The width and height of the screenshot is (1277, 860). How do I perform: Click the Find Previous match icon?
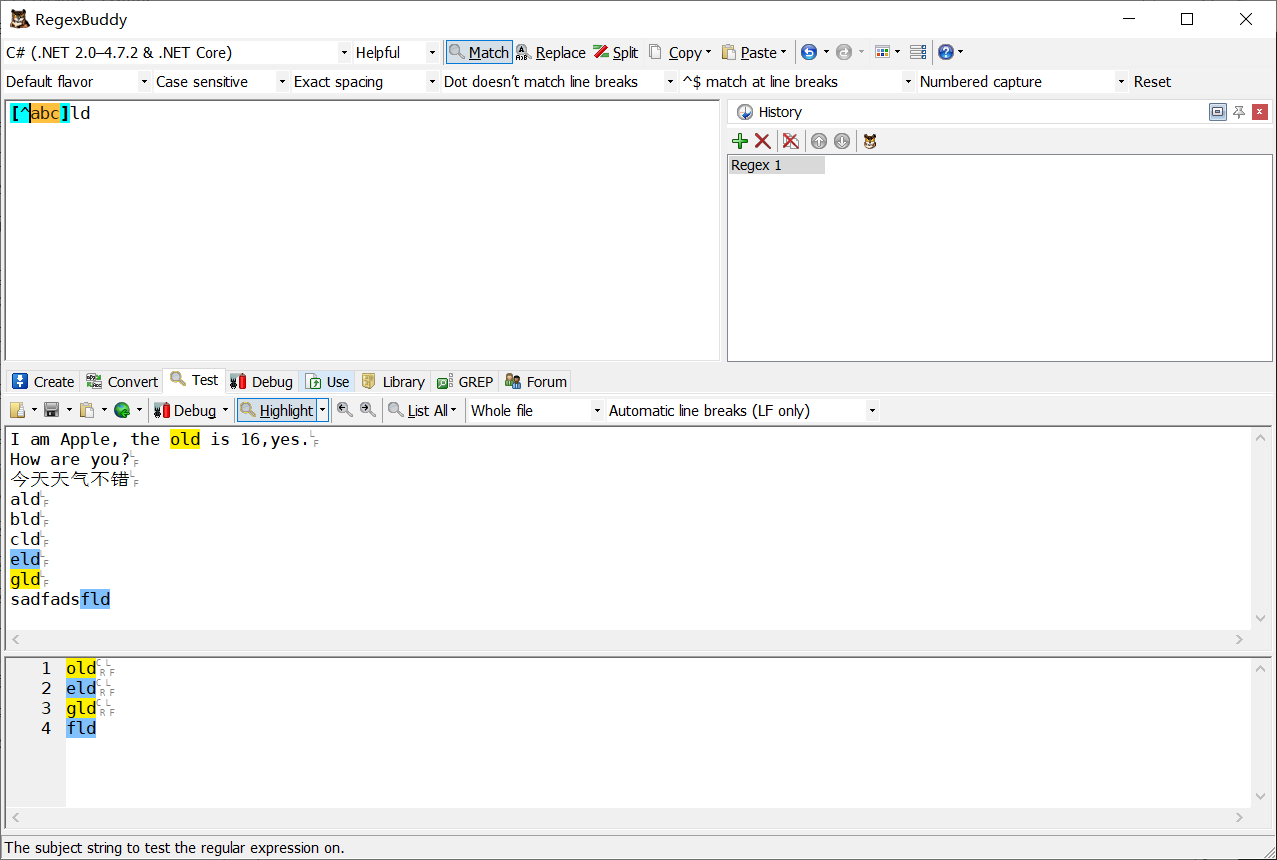tap(345, 410)
